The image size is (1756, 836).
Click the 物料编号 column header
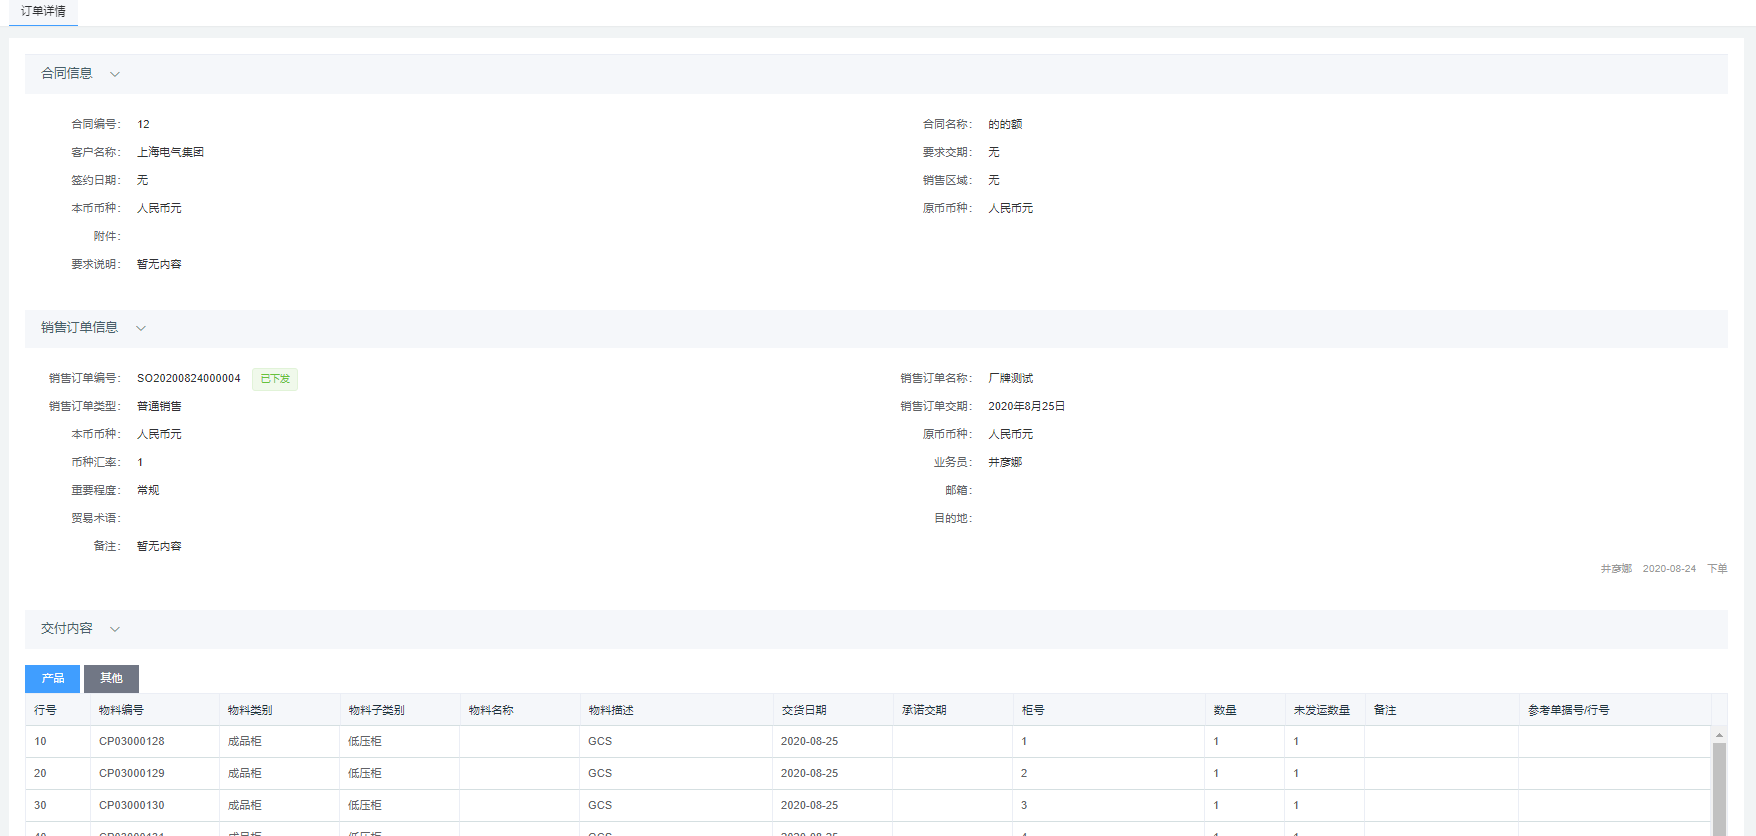(121, 710)
